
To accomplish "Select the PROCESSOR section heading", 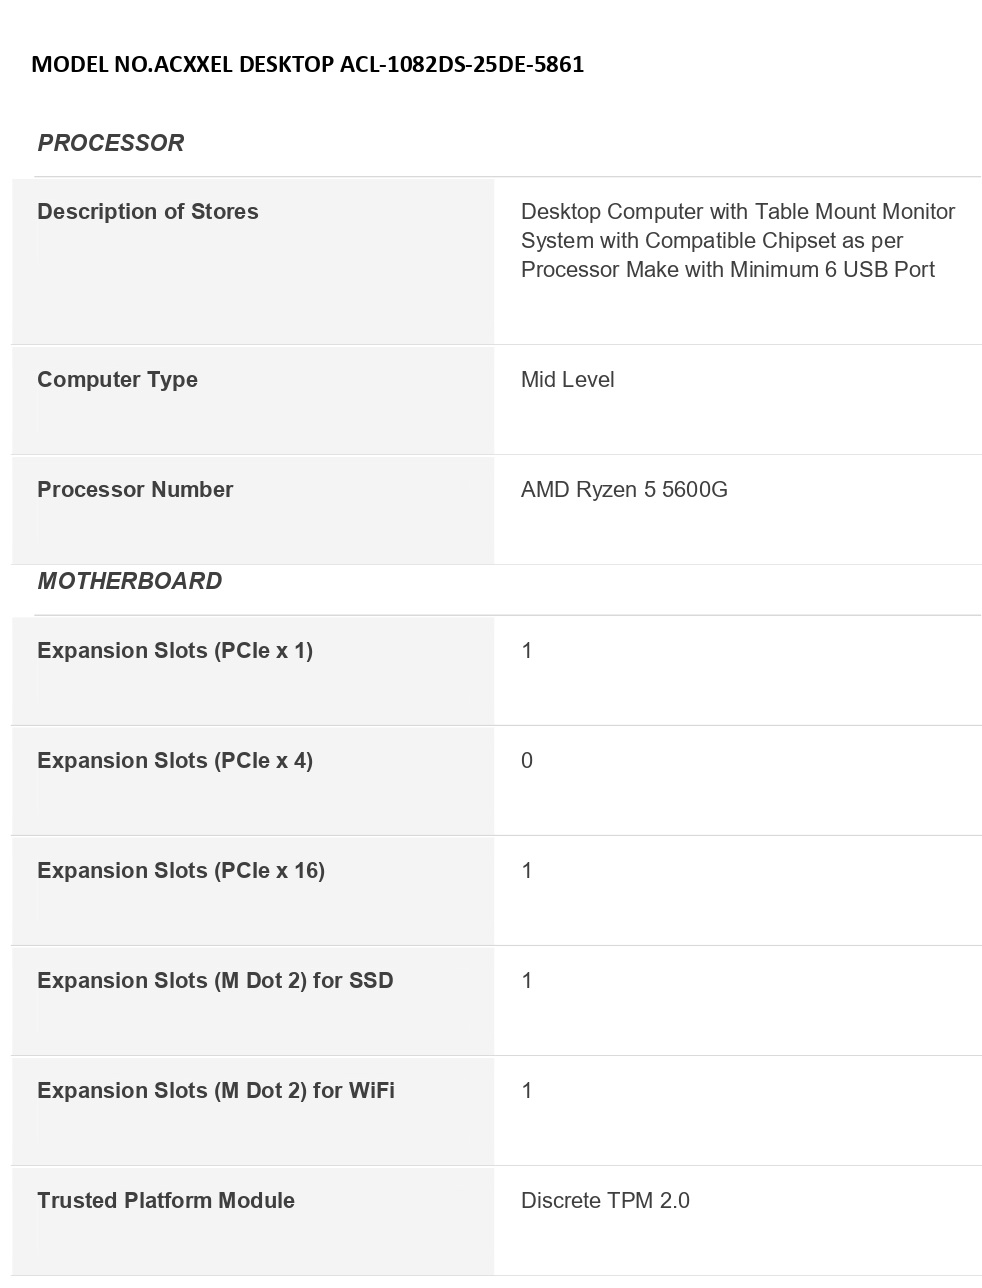I will tap(110, 143).
